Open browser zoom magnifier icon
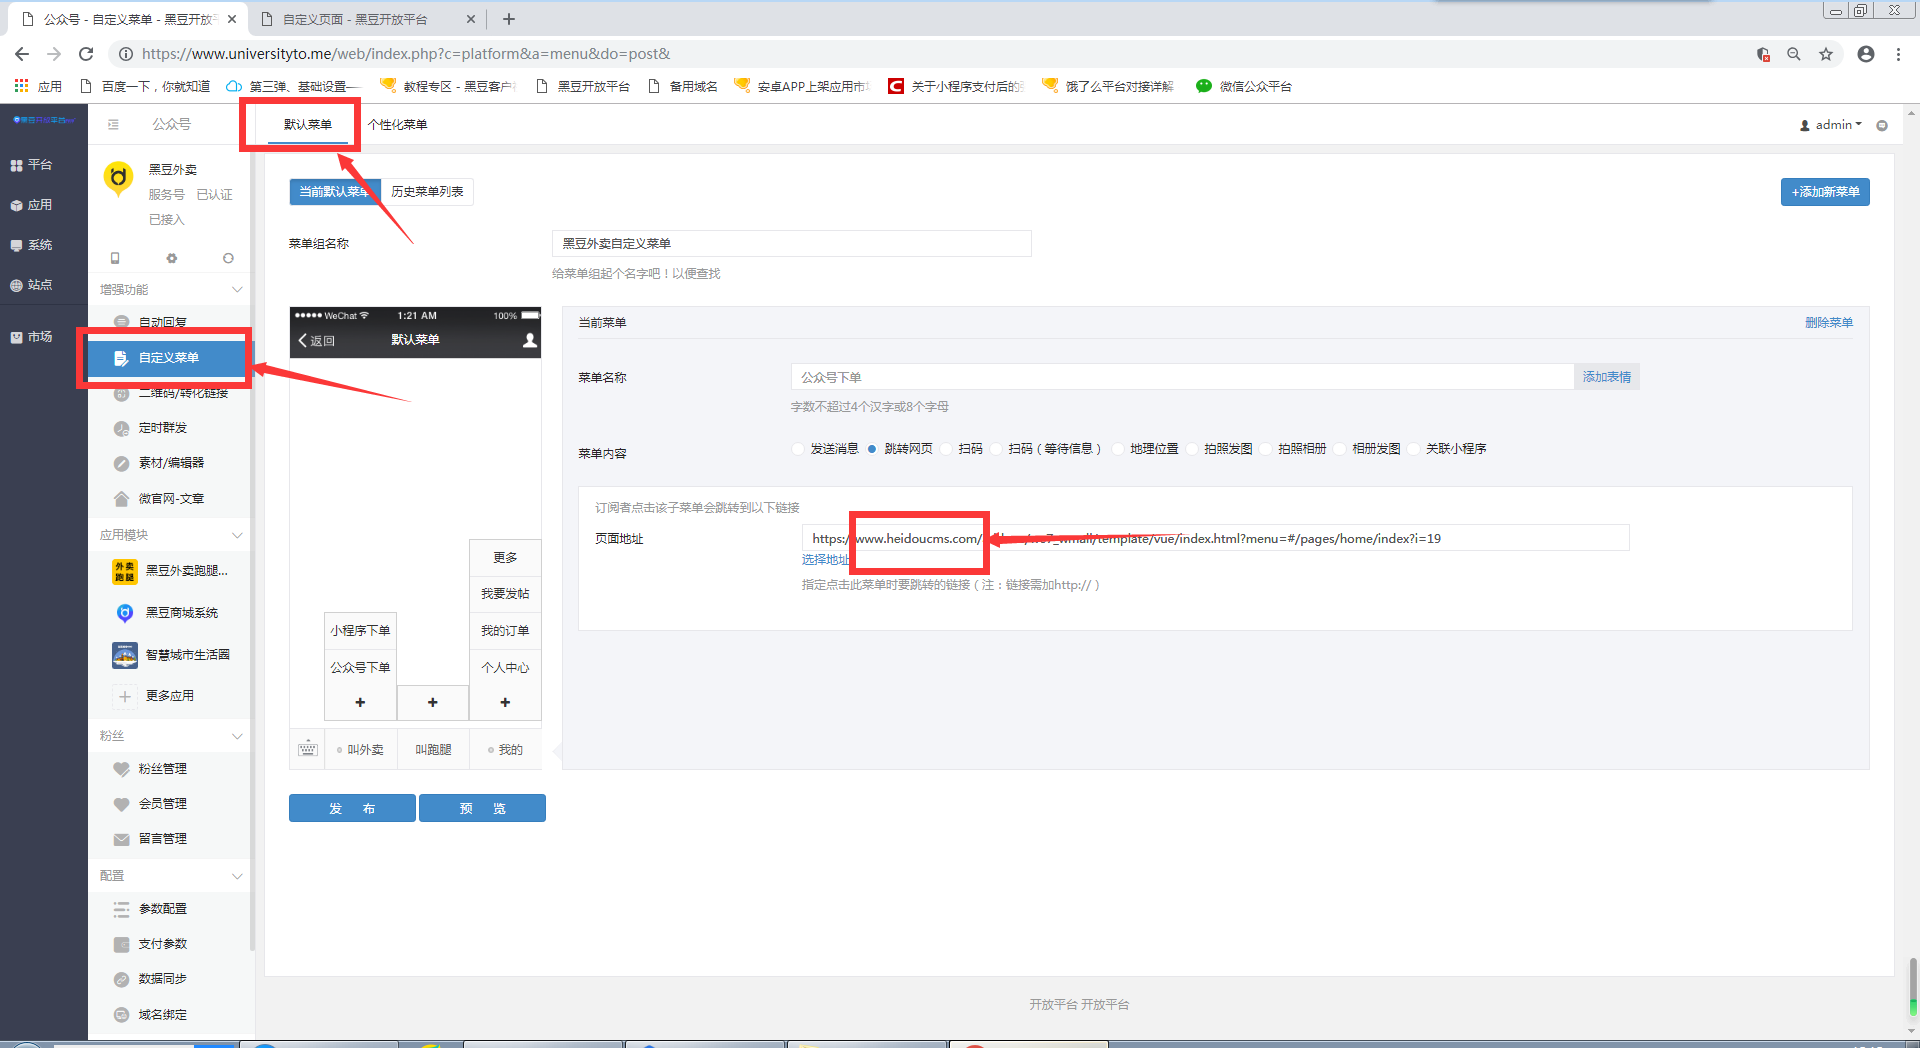 click(1794, 54)
